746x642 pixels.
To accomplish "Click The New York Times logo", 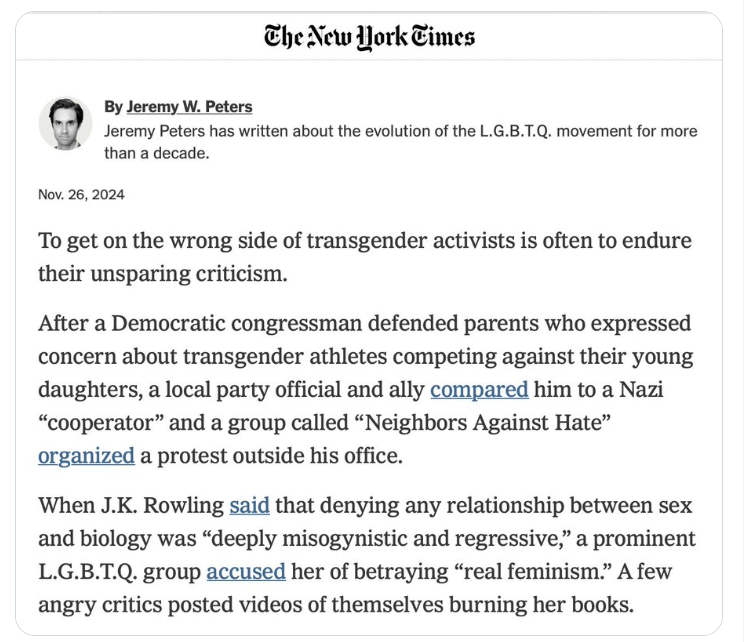I will click(x=369, y=37).
